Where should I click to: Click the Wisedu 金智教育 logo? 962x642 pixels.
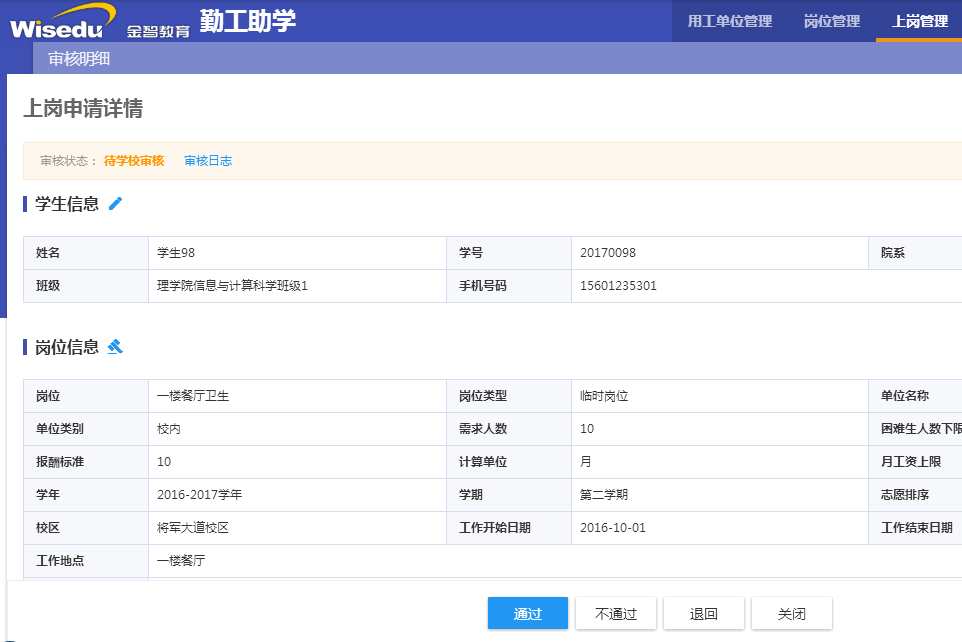[100, 22]
